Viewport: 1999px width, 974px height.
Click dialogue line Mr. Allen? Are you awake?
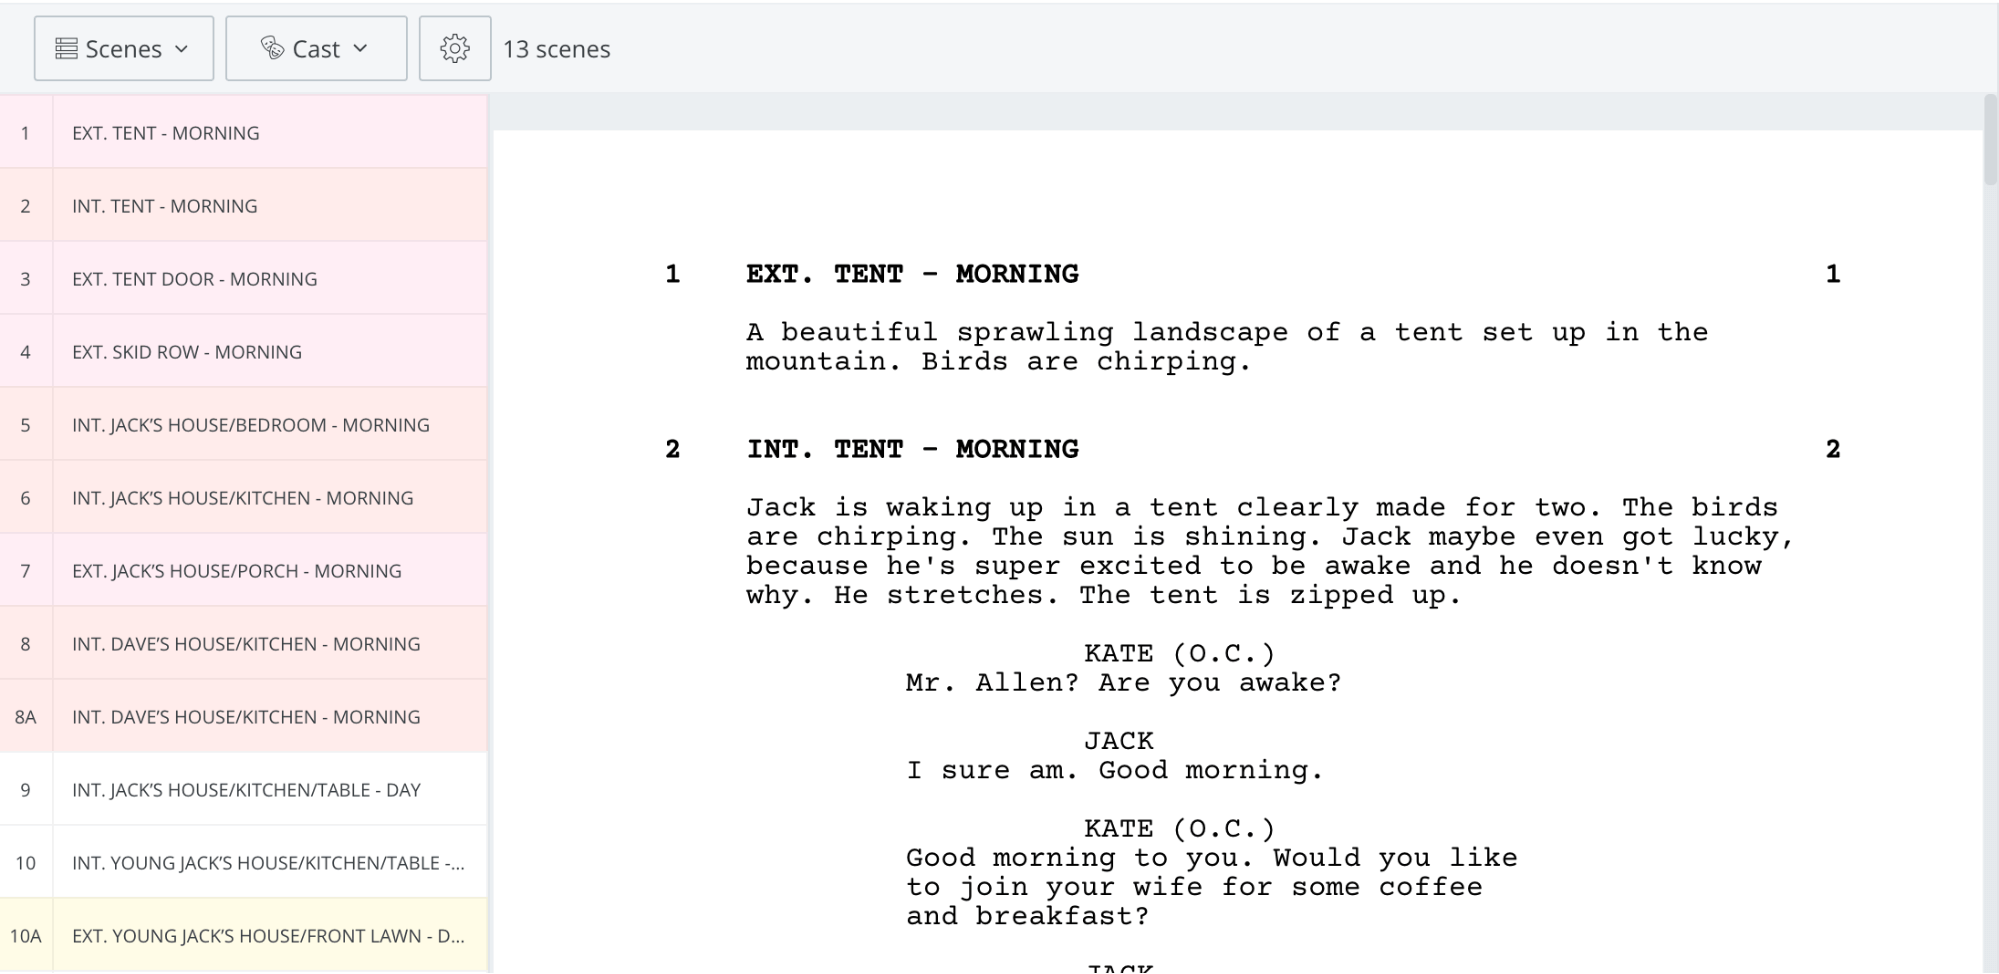click(1123, 683)
